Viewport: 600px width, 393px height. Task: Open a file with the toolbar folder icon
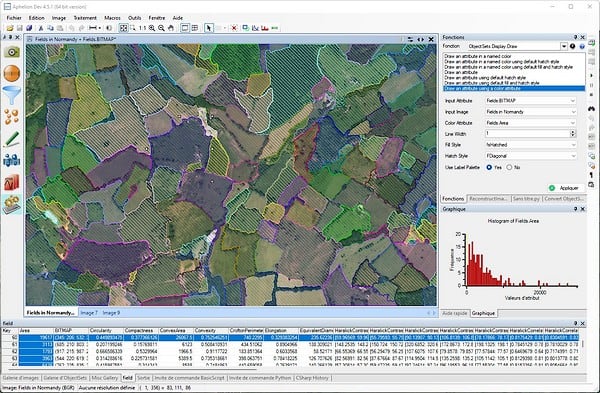10,28
